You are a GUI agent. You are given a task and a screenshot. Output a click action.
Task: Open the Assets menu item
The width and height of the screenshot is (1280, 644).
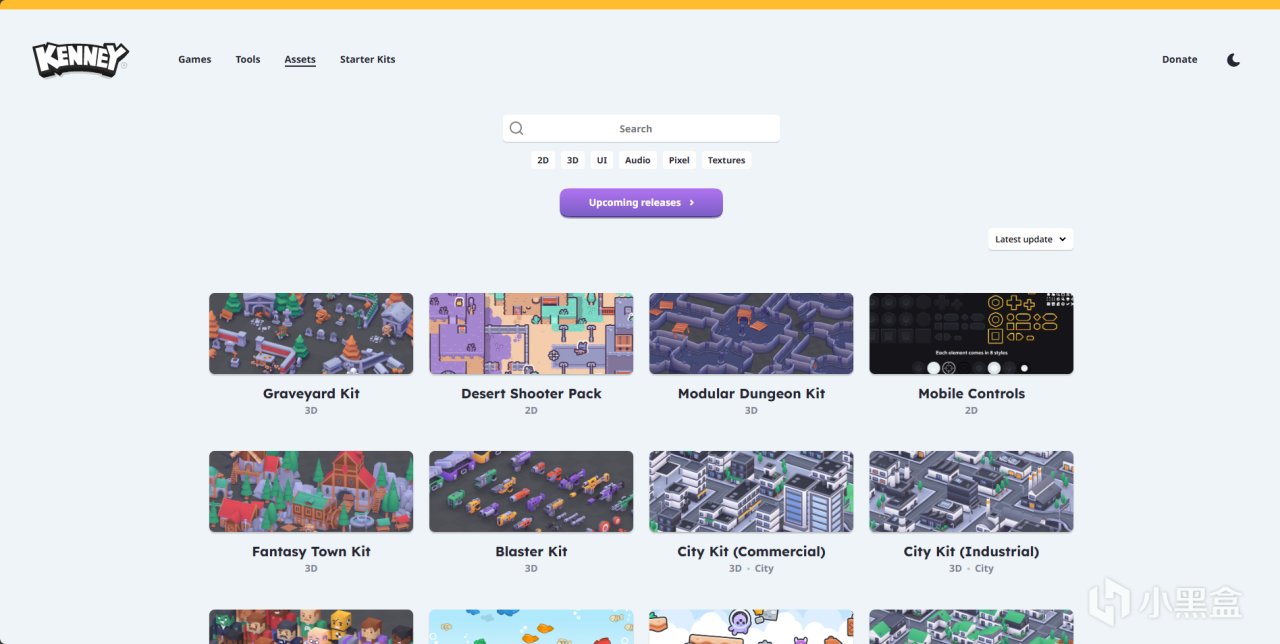(x=300, y=59)
